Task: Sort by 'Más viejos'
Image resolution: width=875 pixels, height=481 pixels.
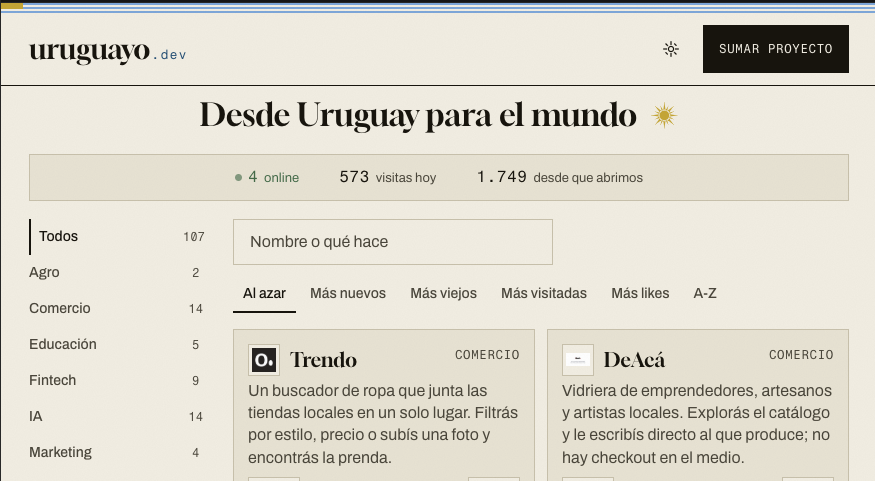Action: pyautogui.click(x=444, y=294)
